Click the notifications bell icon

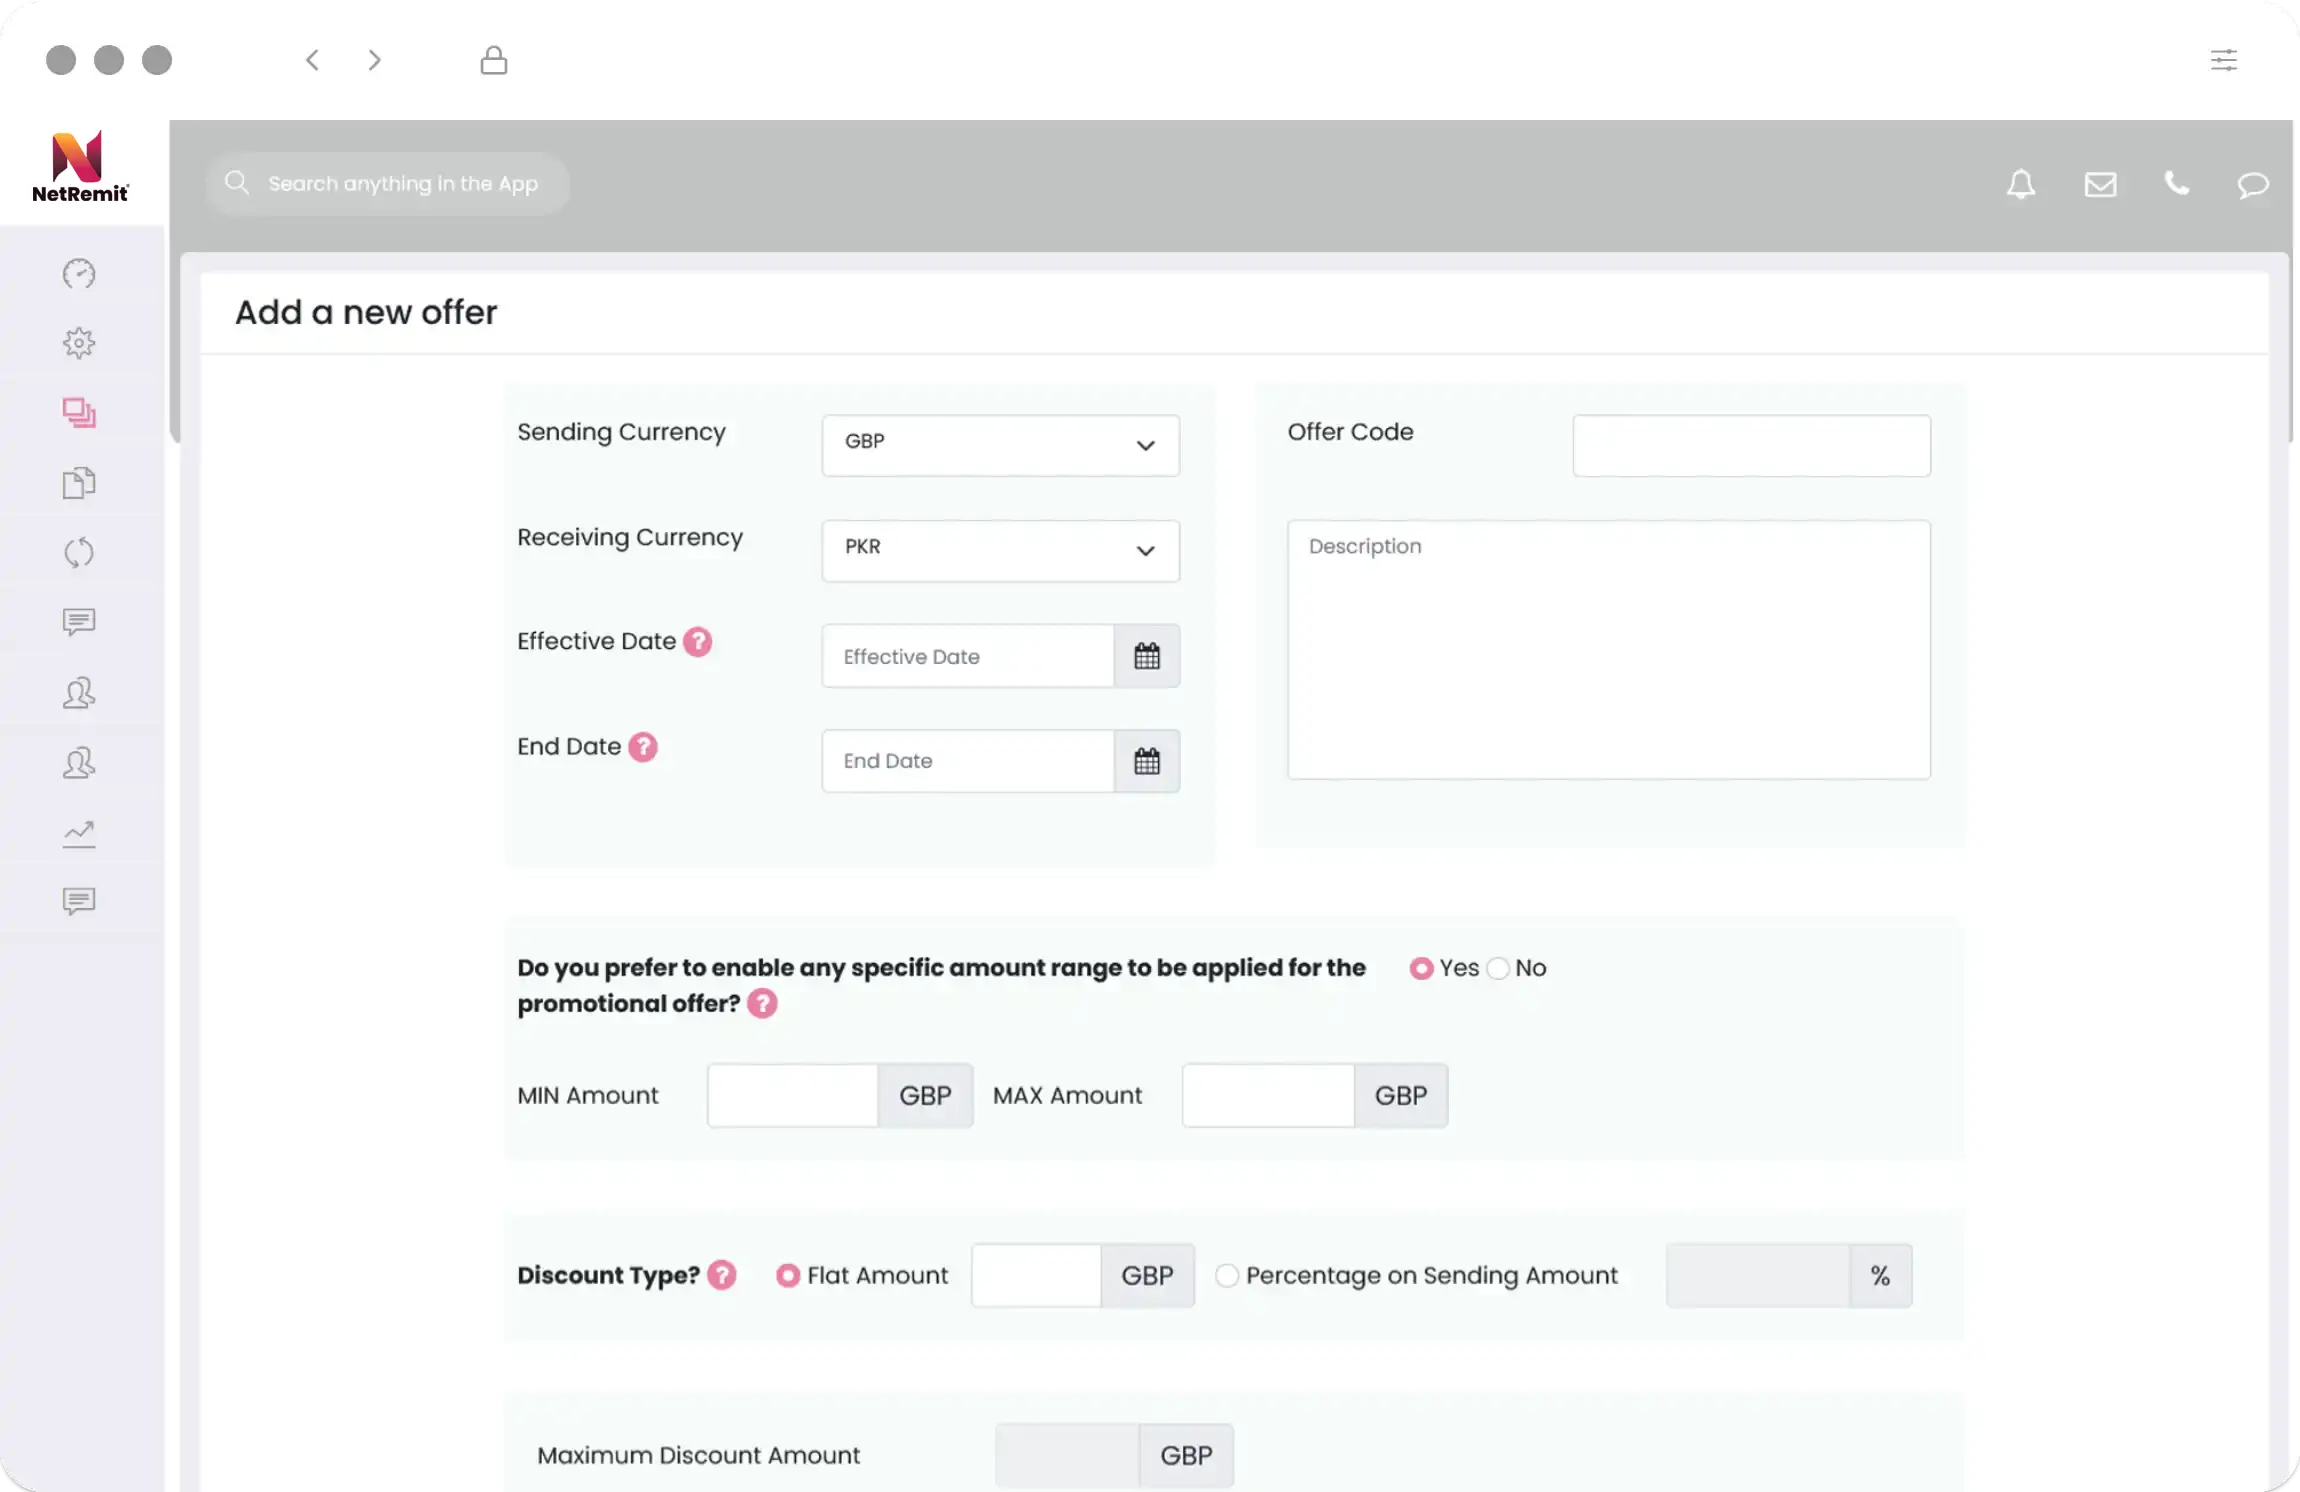pyautogui.click(x=2022, y=183)
